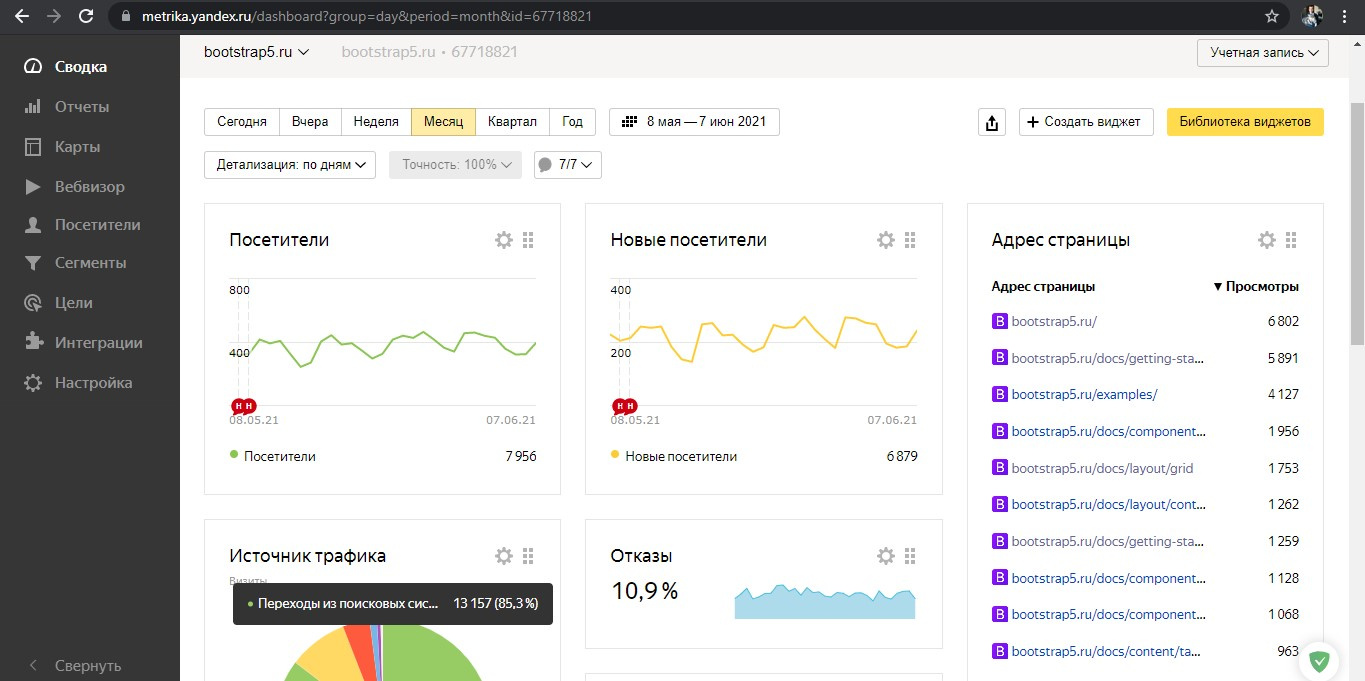1365x681 pixels.
Task: Click the Настройка gear icon in sidebar
Action: tap(33, 383)
